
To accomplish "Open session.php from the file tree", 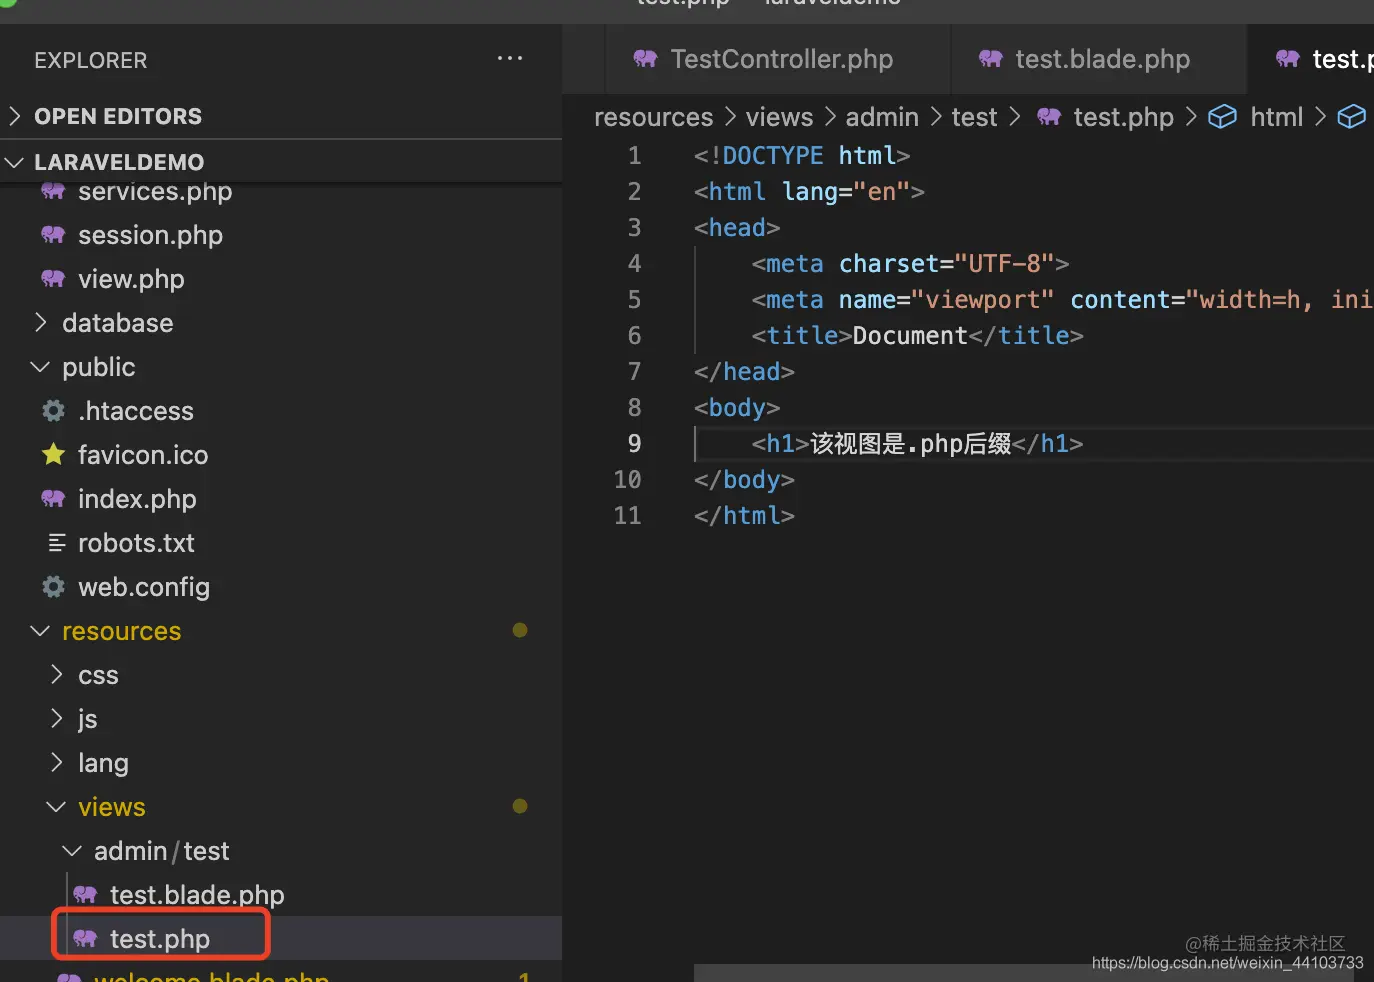I will (150, 235).
